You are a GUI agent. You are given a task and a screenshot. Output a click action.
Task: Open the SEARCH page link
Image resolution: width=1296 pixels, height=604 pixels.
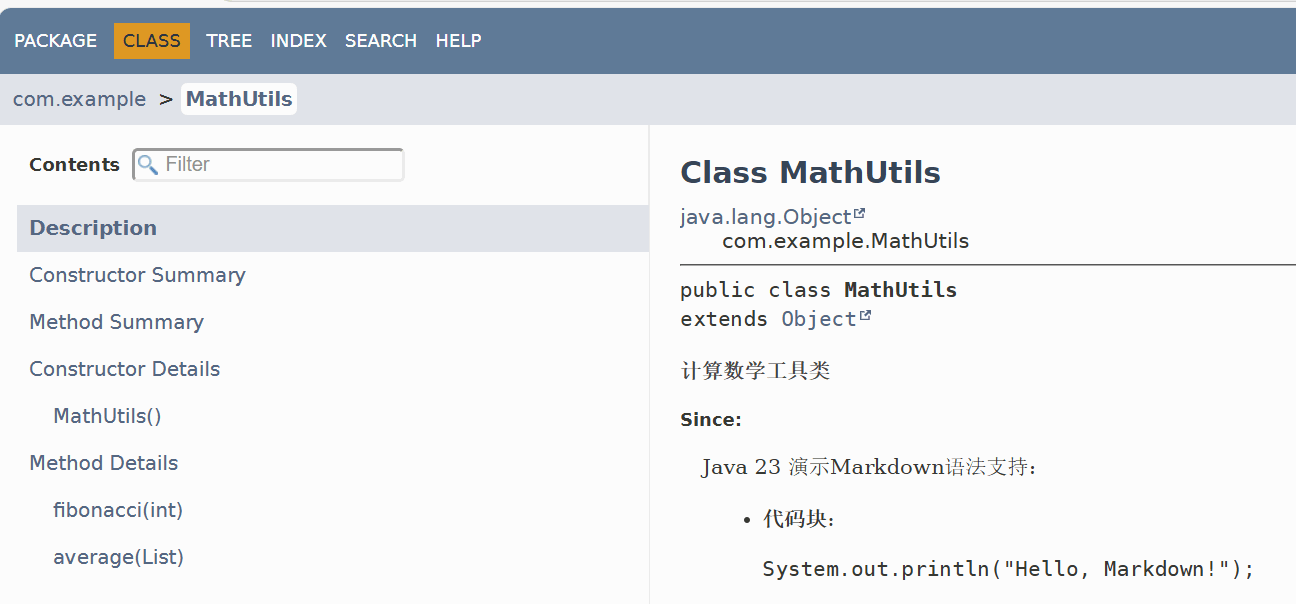[381, 41]
